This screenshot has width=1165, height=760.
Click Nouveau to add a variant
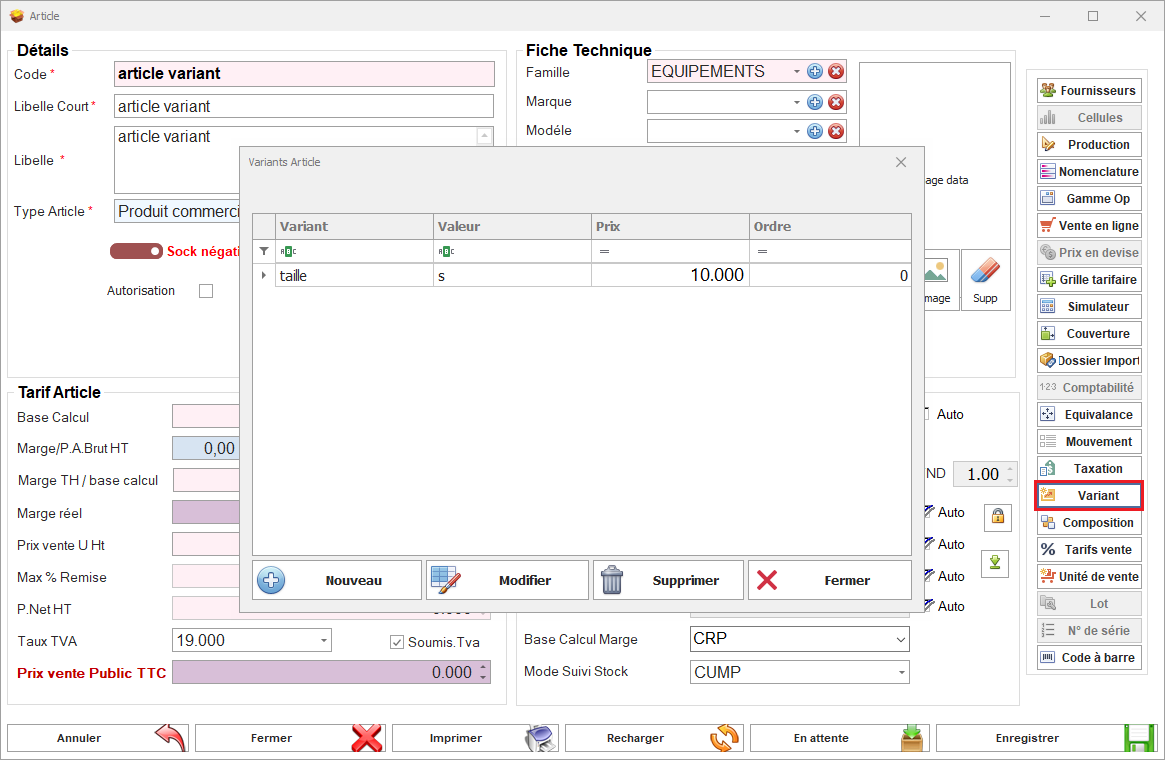tap(337, 580)
